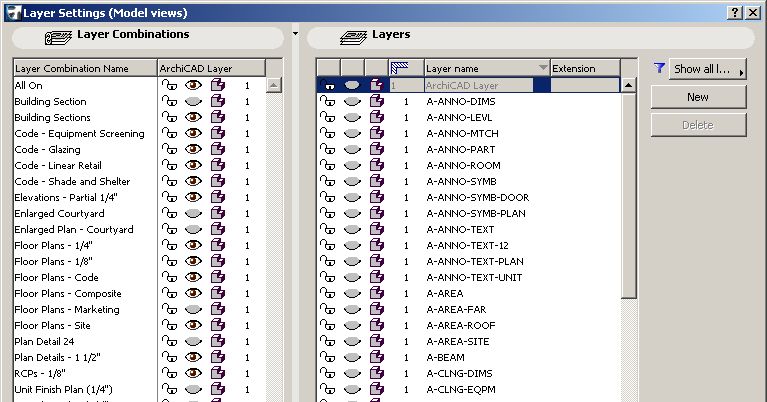Toggle lock icon of ArchiCAD Layer row
The height and width of the screenshot is (402, 767).
(328, 85)
